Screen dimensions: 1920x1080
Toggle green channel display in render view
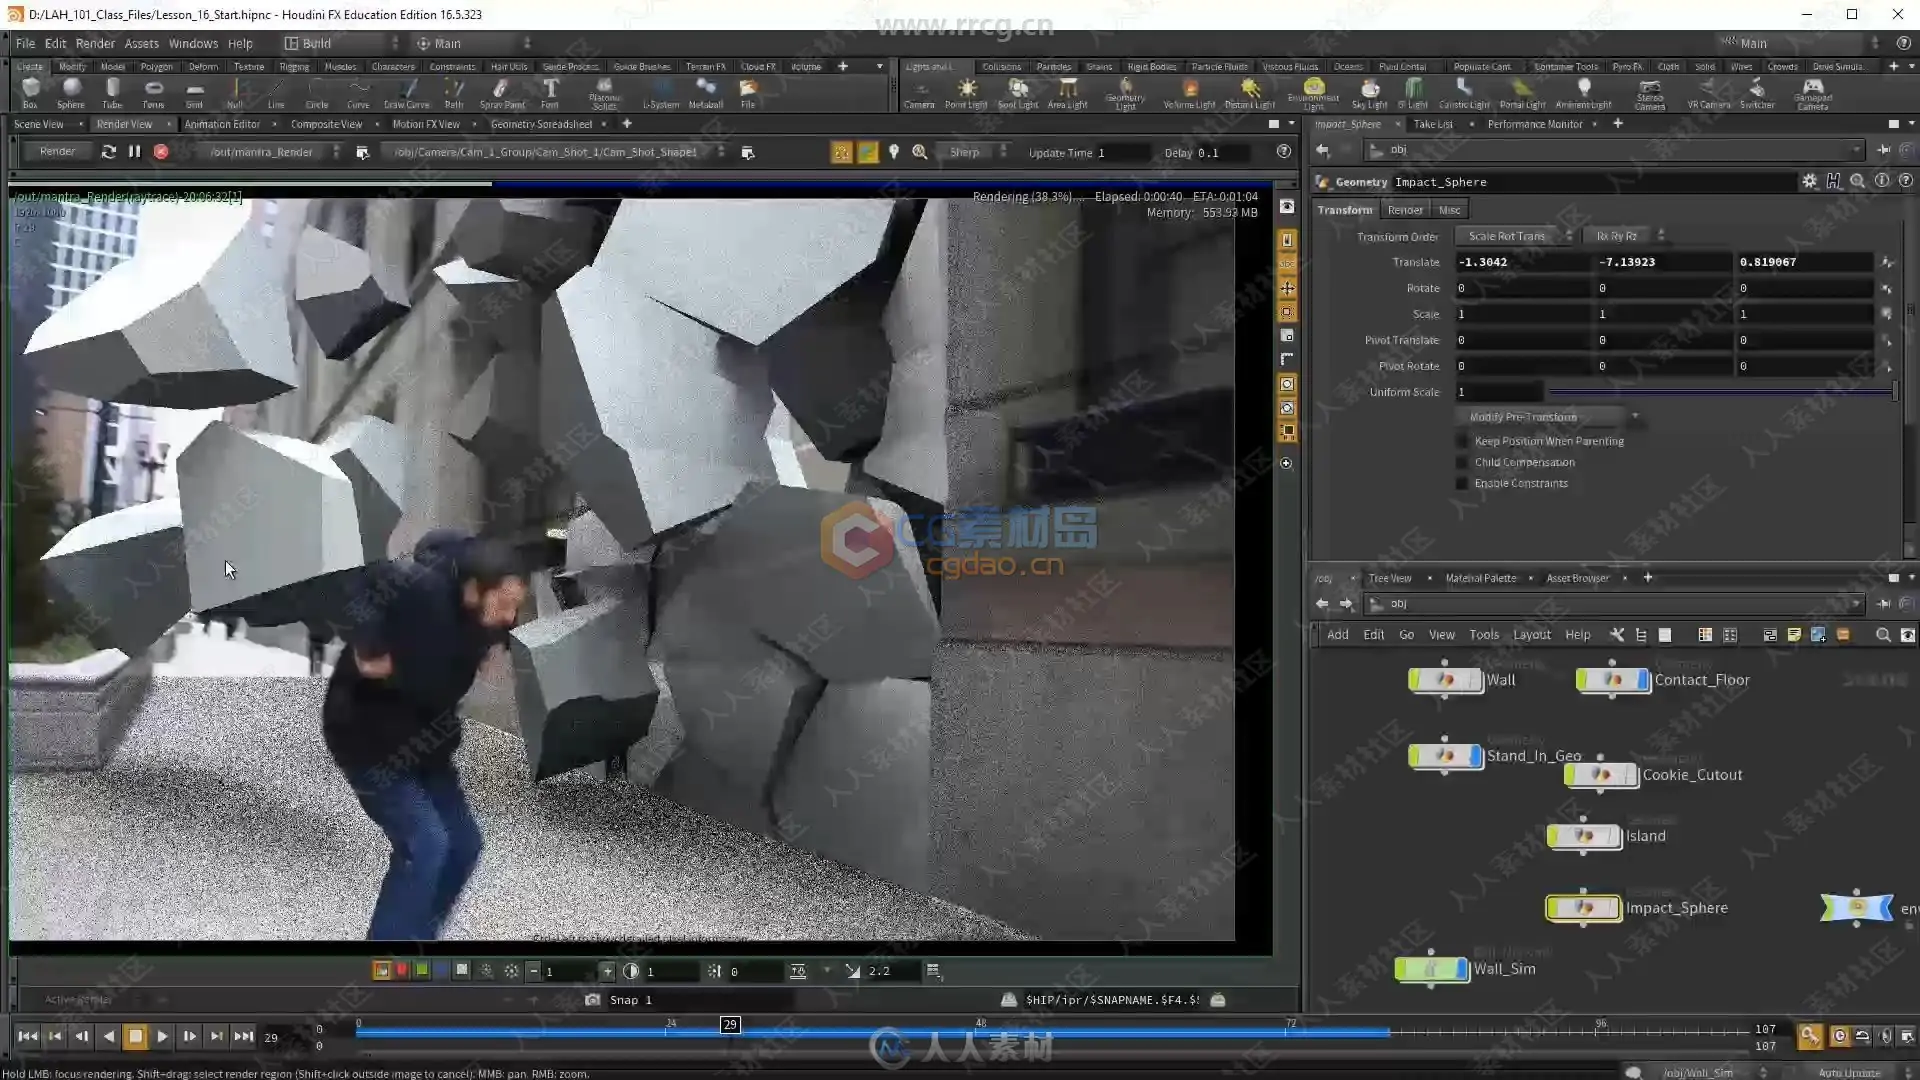pos(422,970)
